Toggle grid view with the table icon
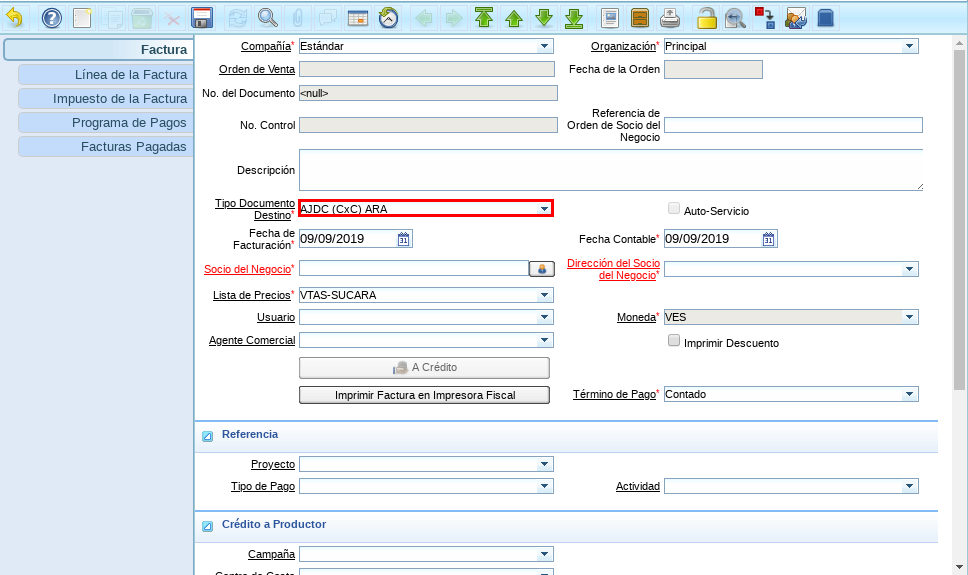 tap(358, 18)
